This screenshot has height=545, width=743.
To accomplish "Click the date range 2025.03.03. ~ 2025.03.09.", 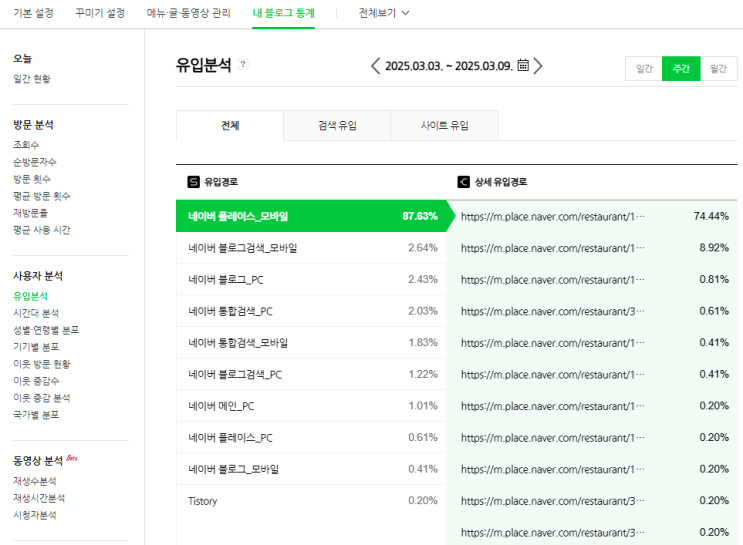I will pyautogui.click(x=449, y=66).
